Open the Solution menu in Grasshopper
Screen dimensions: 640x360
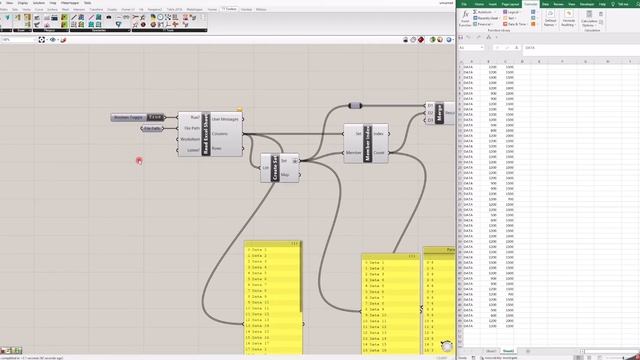tap(39, 3)
